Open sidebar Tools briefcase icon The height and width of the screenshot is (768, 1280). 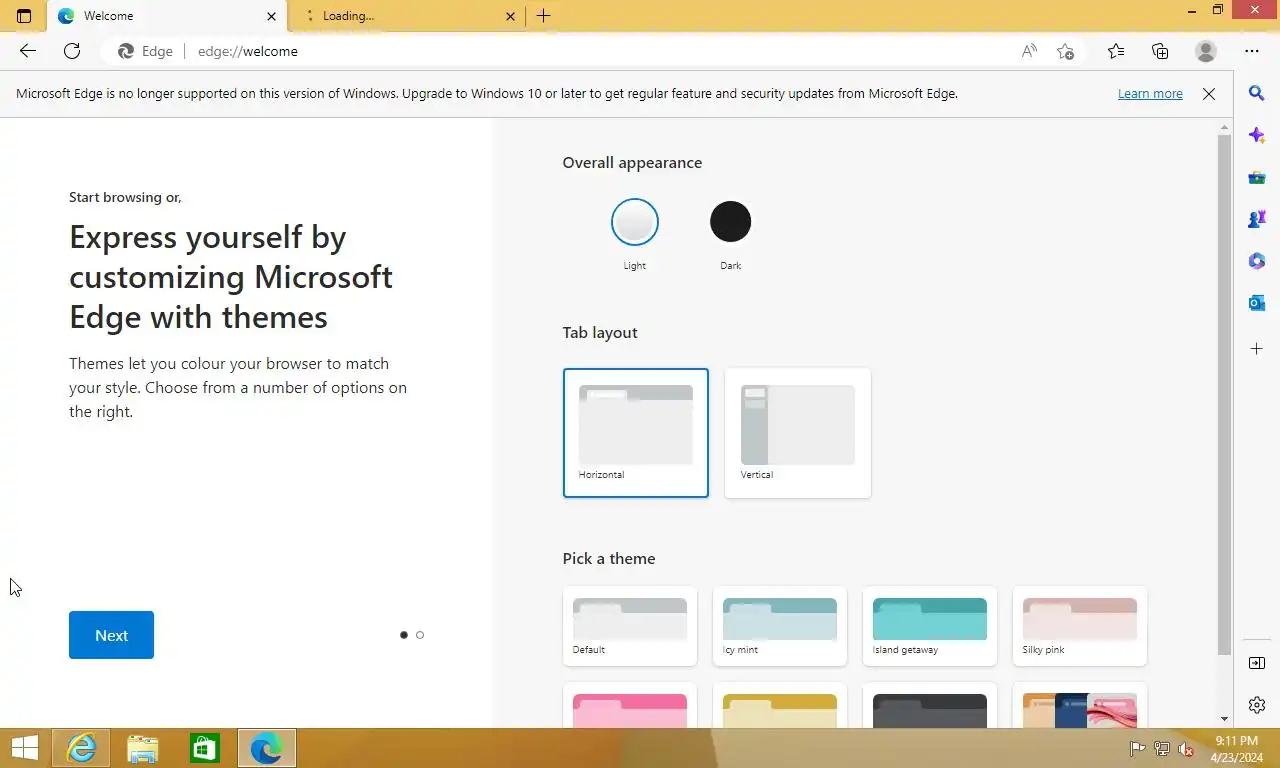(1257, 177)
